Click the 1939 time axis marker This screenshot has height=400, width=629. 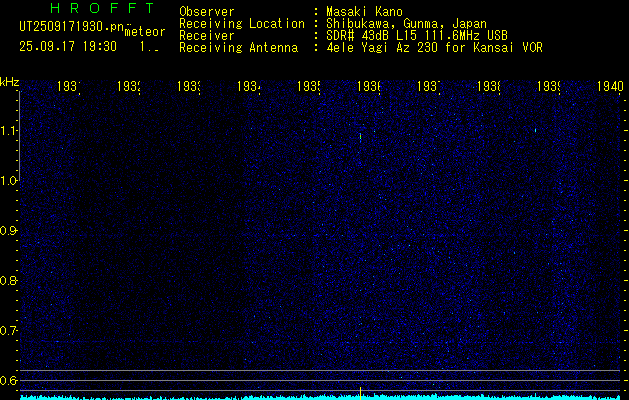tap(549, 87)
